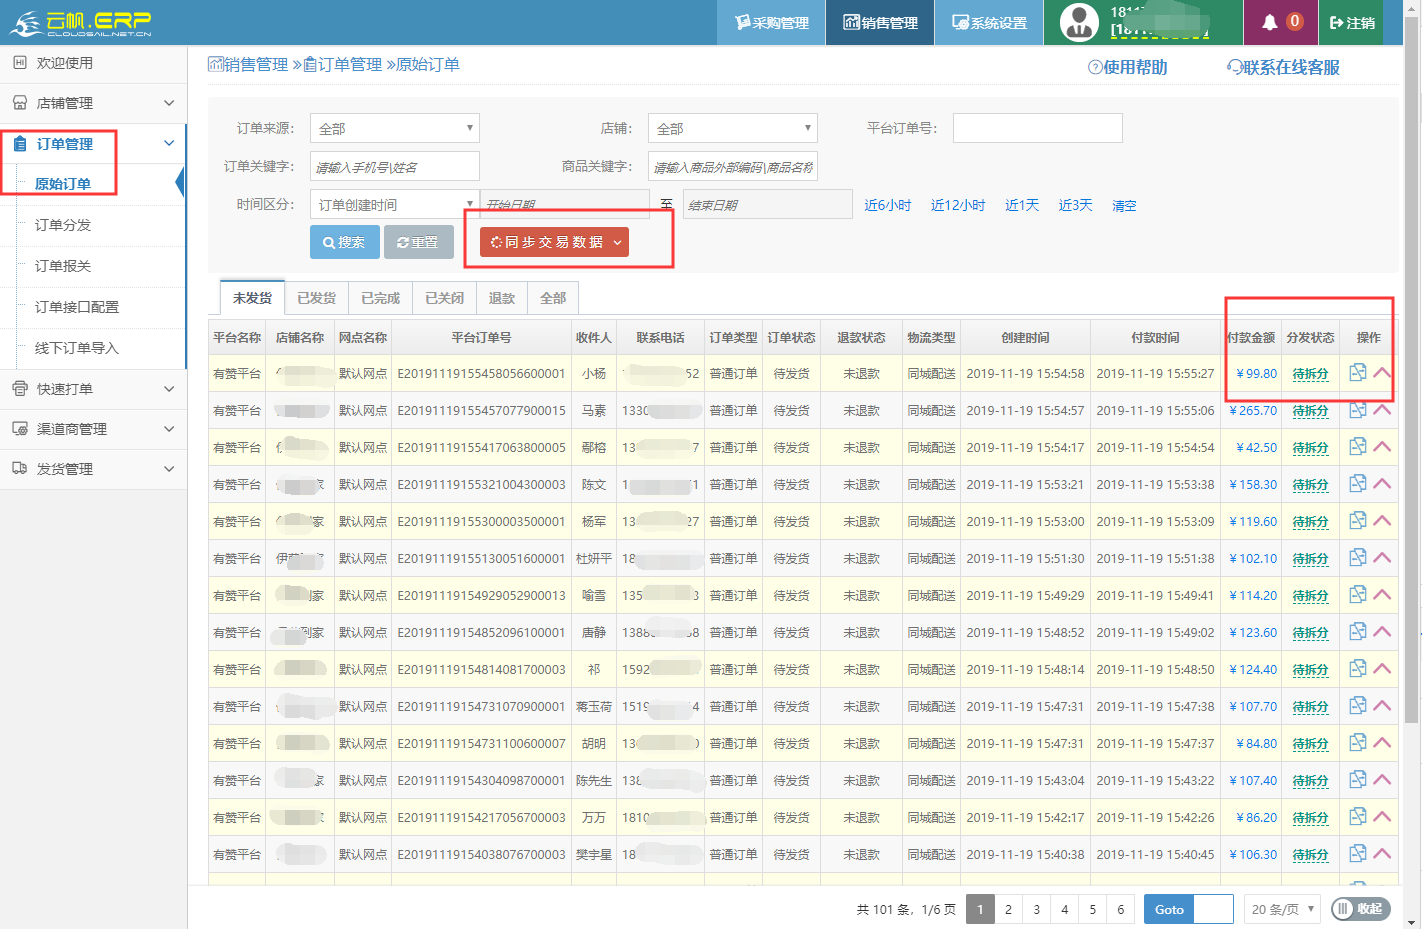Click the 清空 link
This screenshot has height=929, width=1422.
(x=1124, y=205)
